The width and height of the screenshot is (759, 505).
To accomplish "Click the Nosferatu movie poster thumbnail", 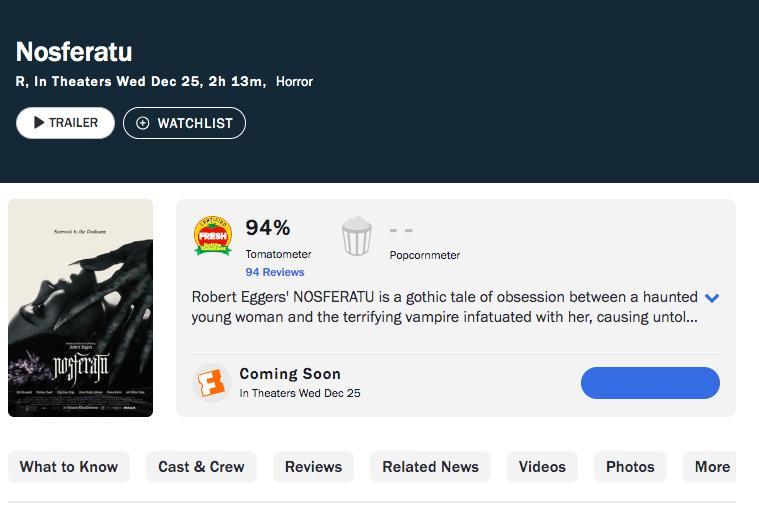I will (x=80, y=308).
